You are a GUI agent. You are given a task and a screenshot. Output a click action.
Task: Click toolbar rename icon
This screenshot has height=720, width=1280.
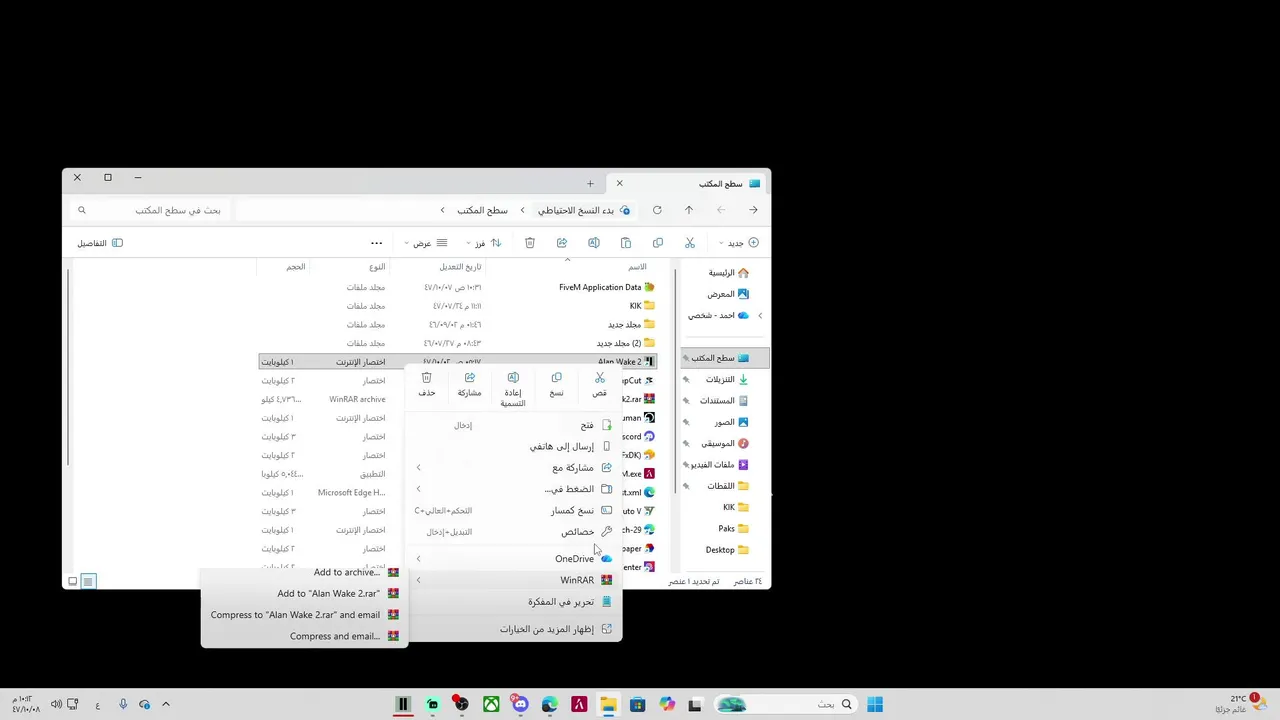coord(594,243)
